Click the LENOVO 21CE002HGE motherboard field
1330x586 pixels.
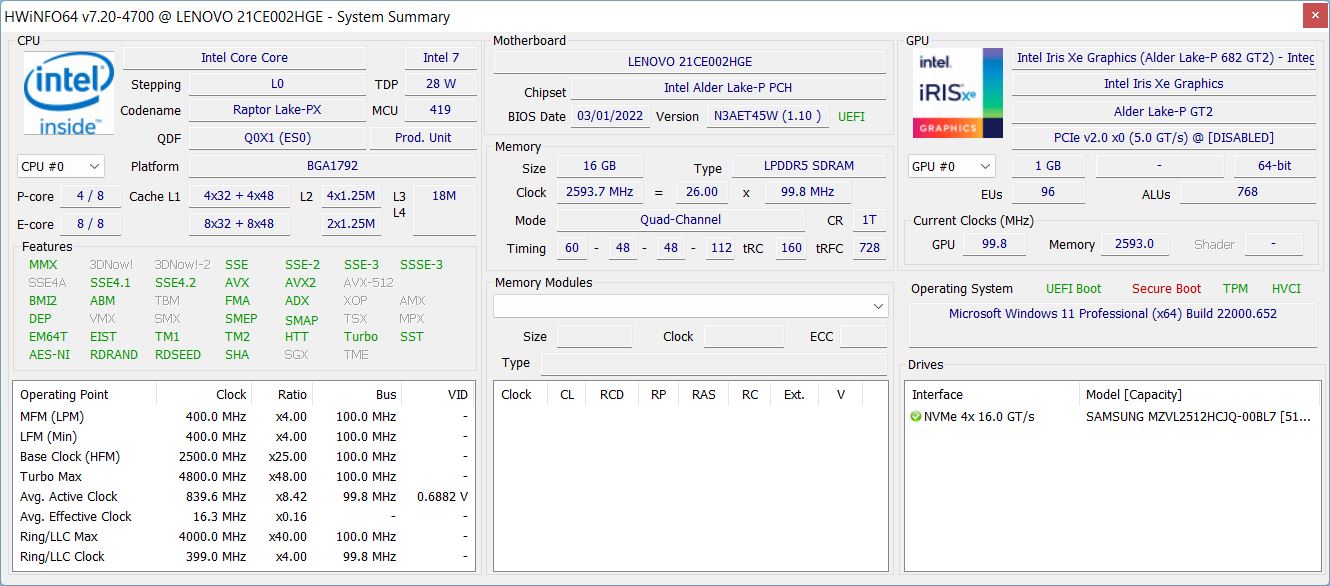tap(689, 61)
